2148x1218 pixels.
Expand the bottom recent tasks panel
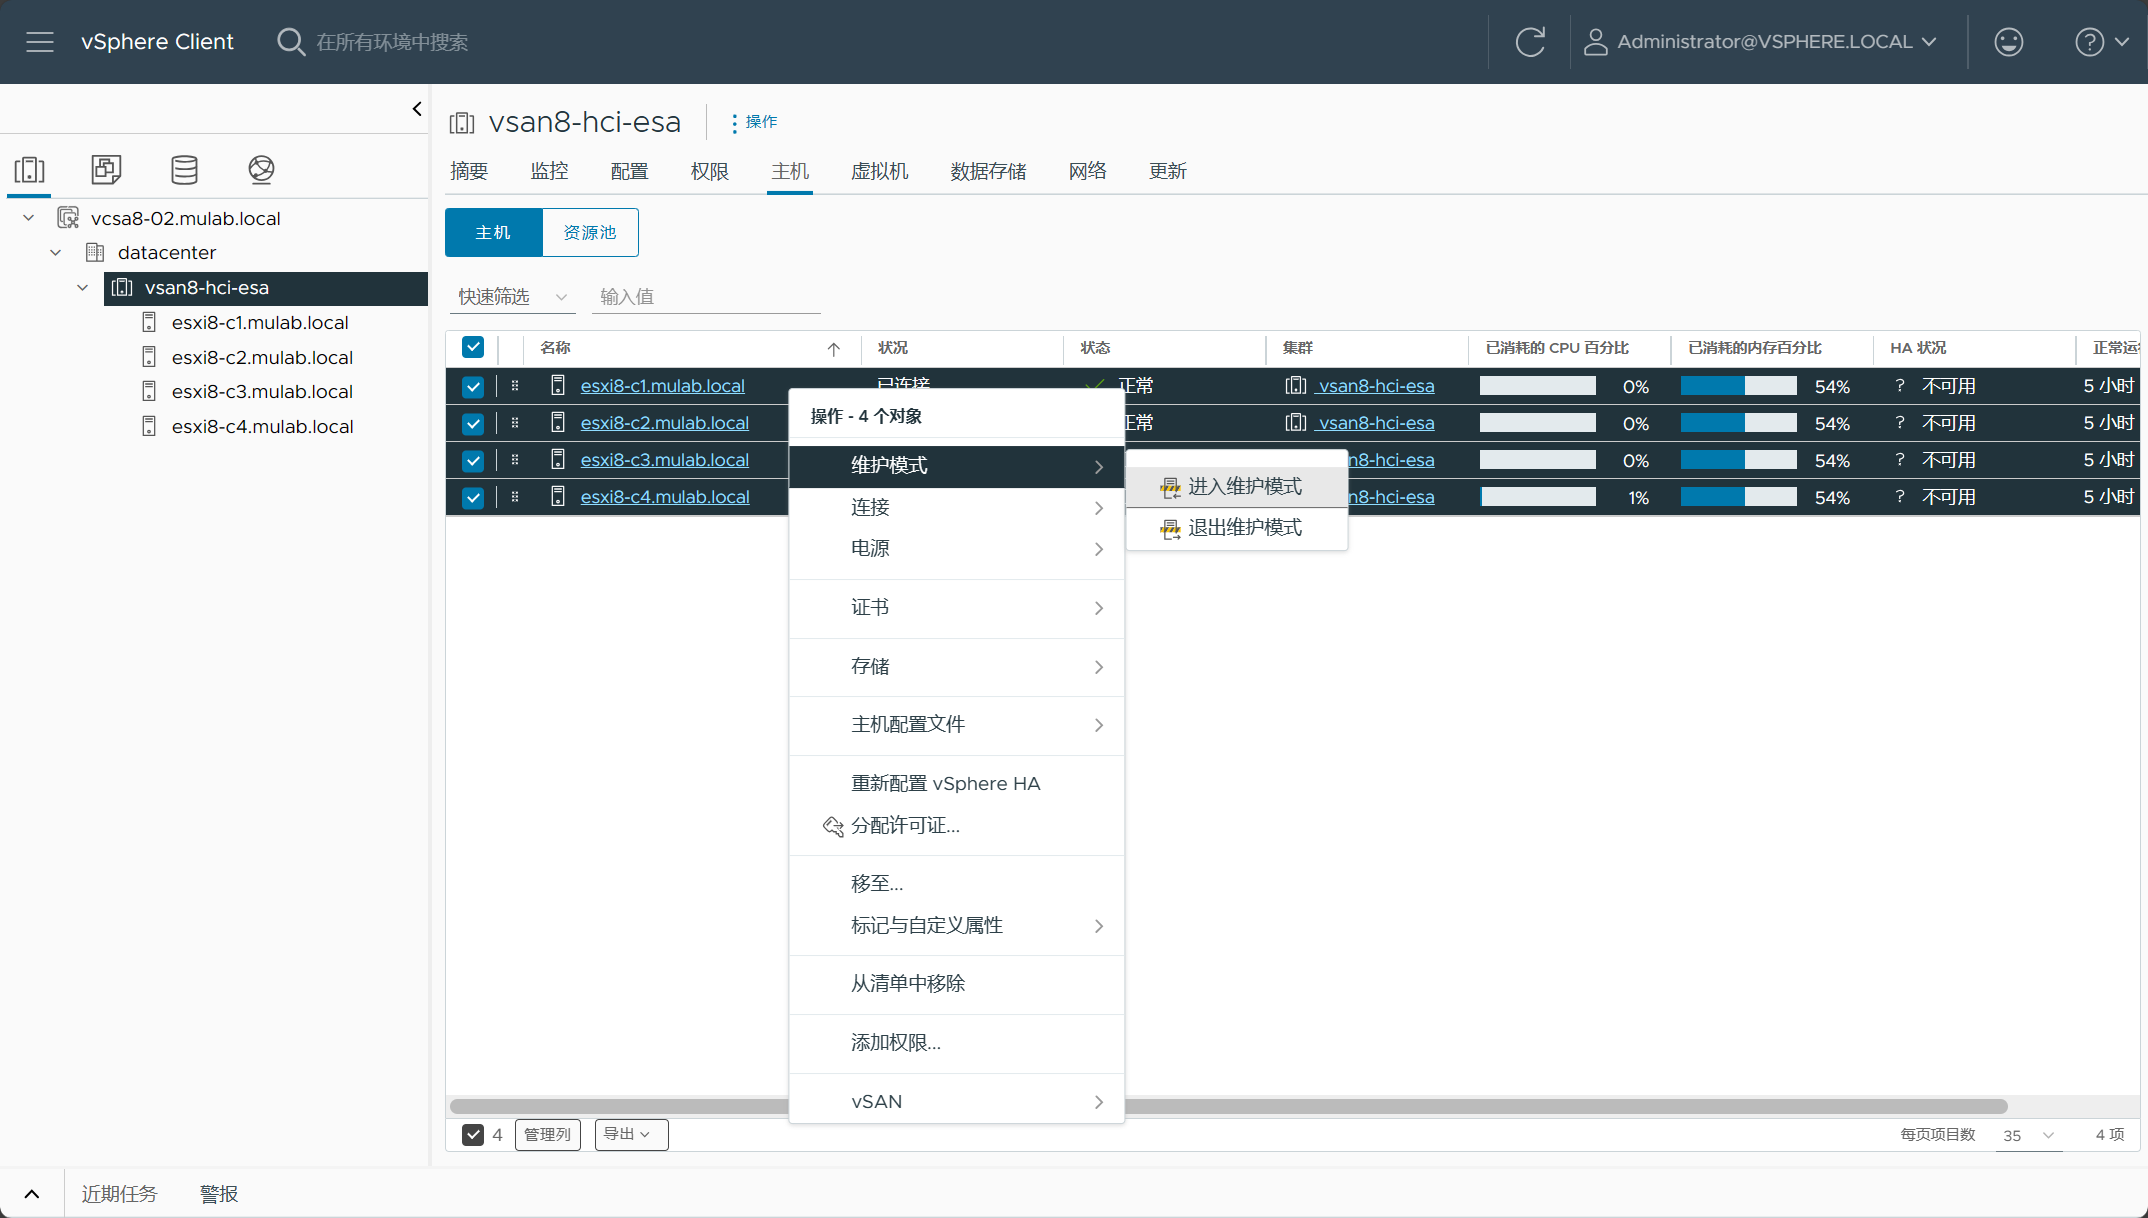pyautogui.click(x=32, y=1194)
